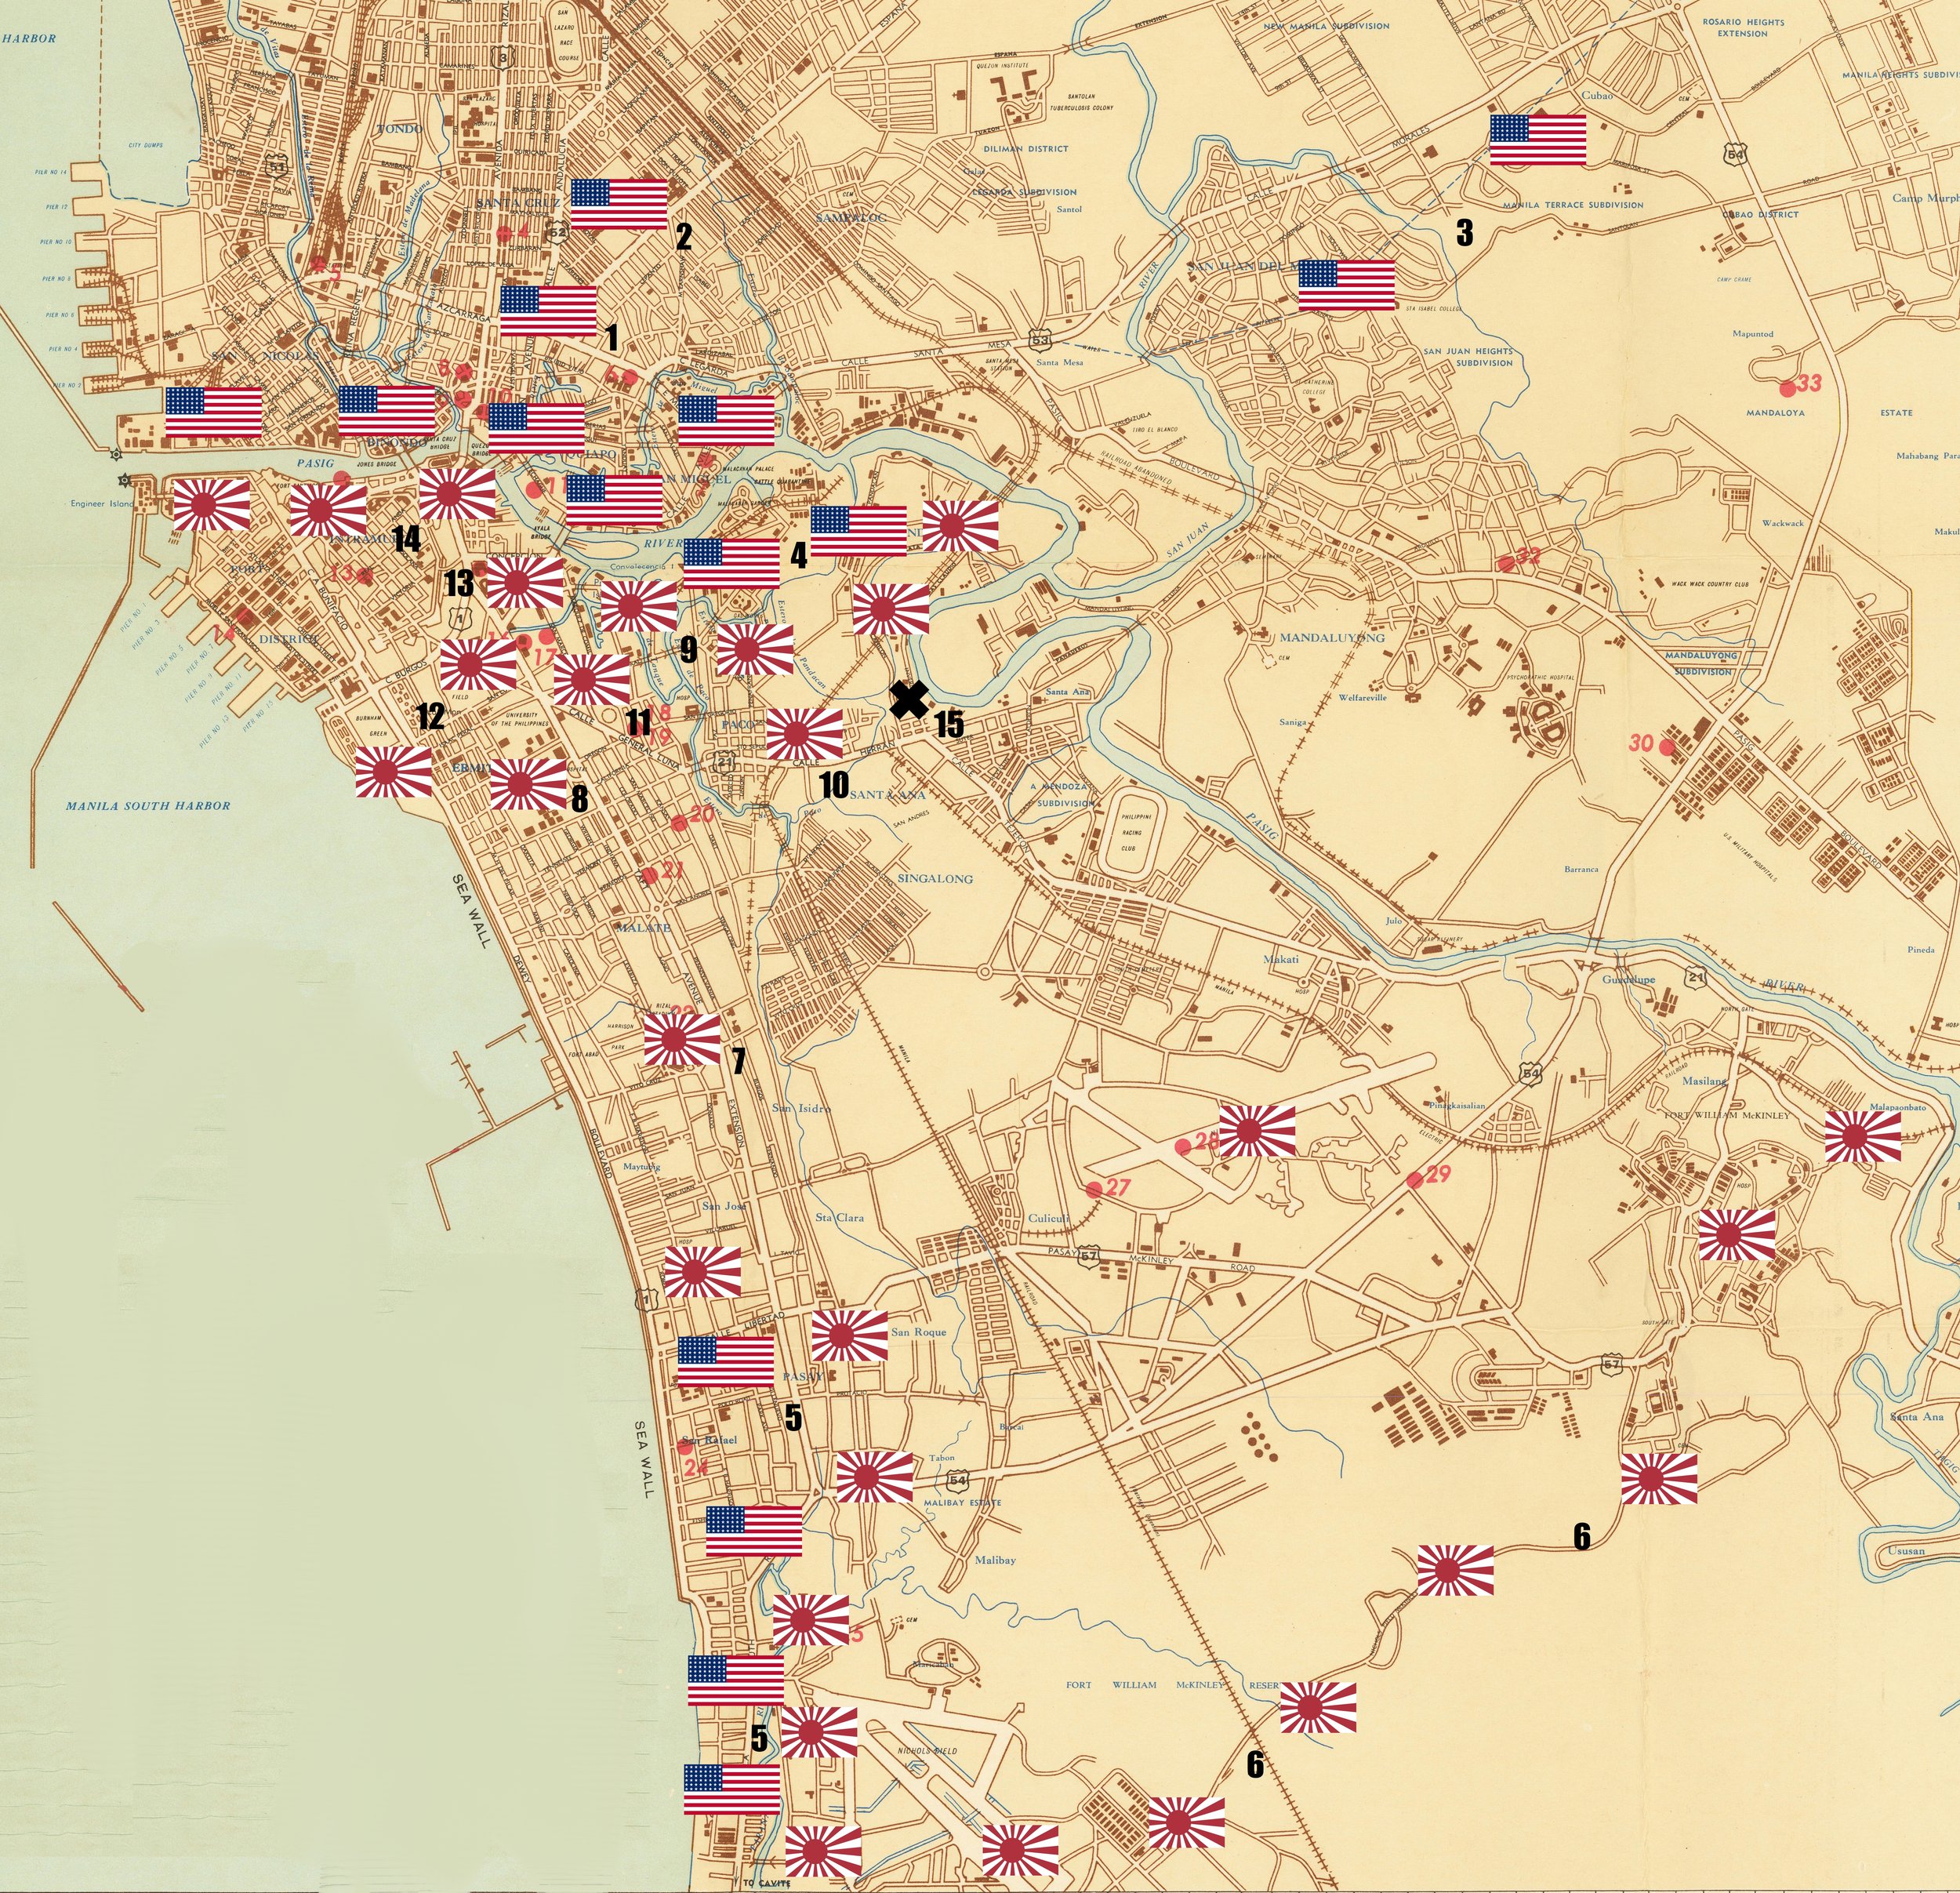Select red marker number 27 on the airfield
Screen dimensions: 1960x1893
(1107, 1187)
